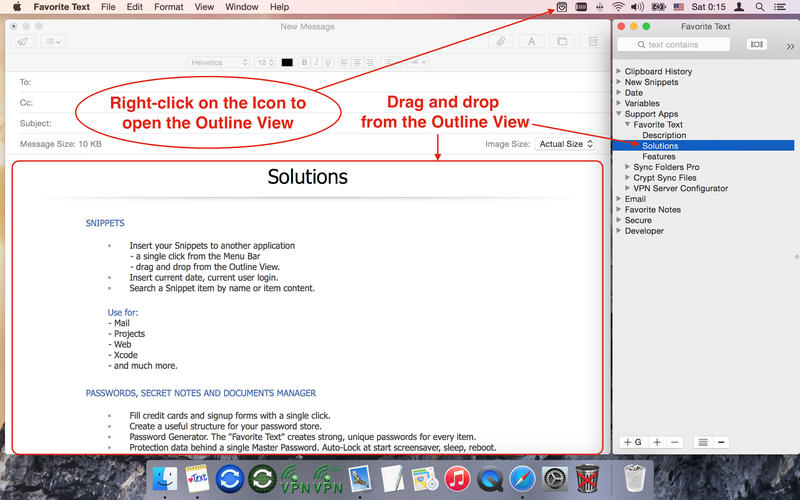The image size is (800, 500).
Task: Expand the Clipboard History group
Action: coord(618,71)
